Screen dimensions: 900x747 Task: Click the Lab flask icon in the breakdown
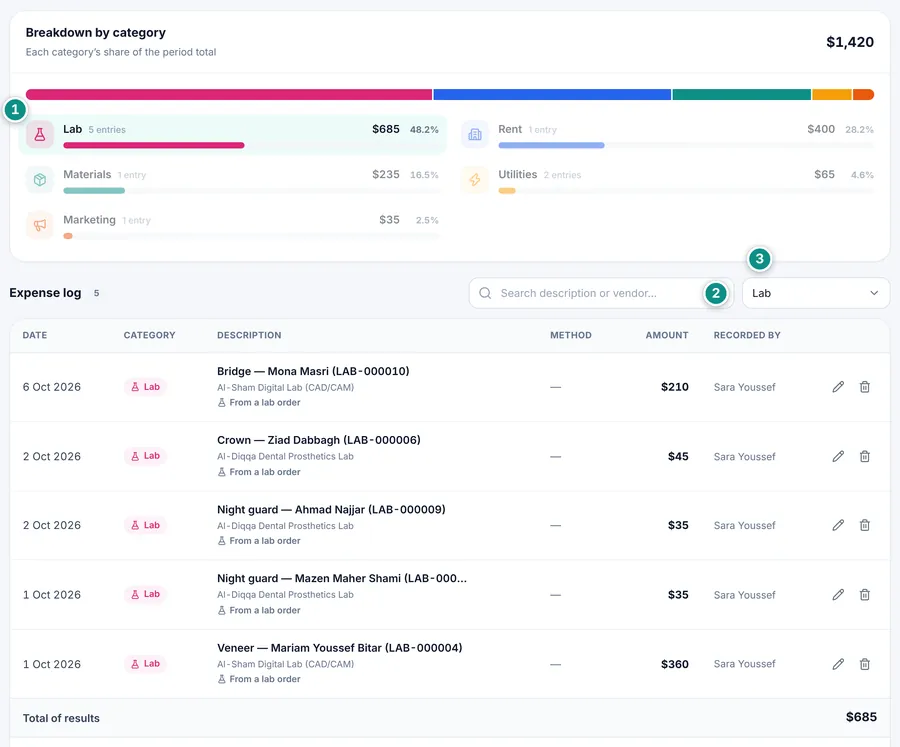coord(40,134)
